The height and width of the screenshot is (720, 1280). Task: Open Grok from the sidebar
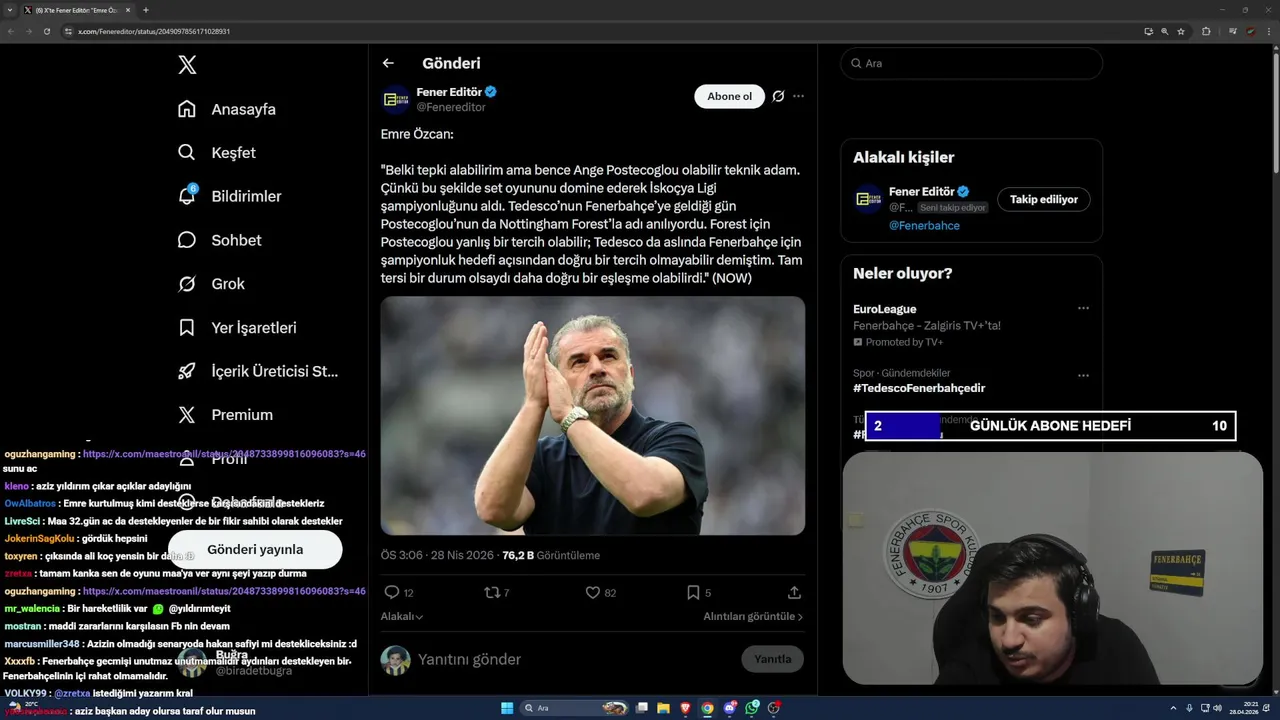coord(211,284)
